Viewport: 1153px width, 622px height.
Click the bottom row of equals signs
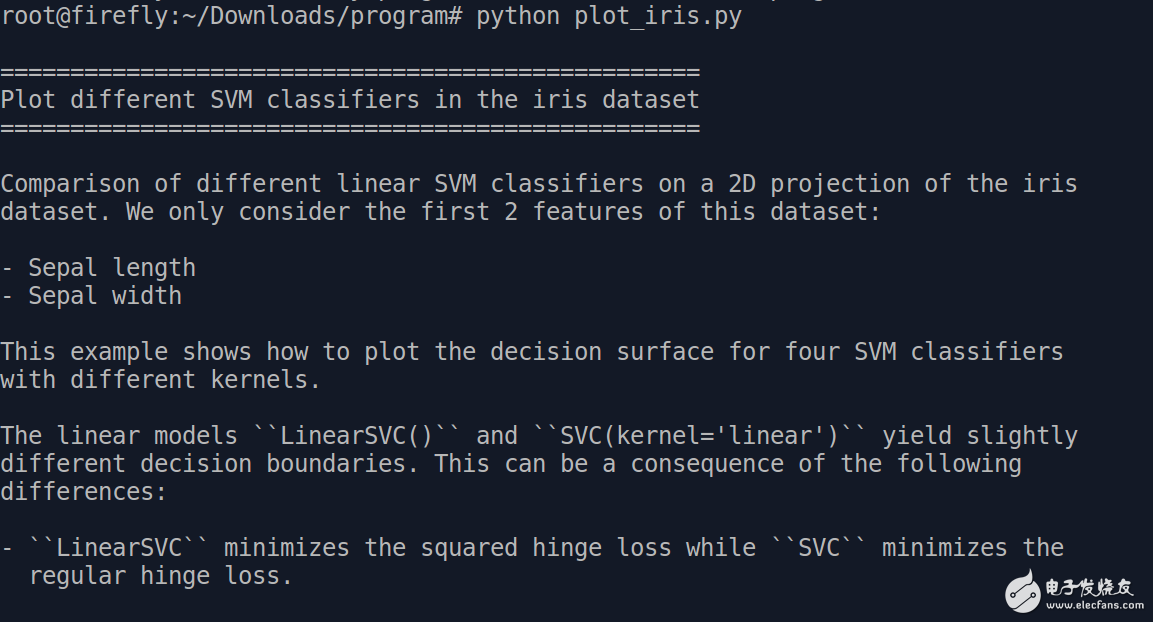click(350, 128)
